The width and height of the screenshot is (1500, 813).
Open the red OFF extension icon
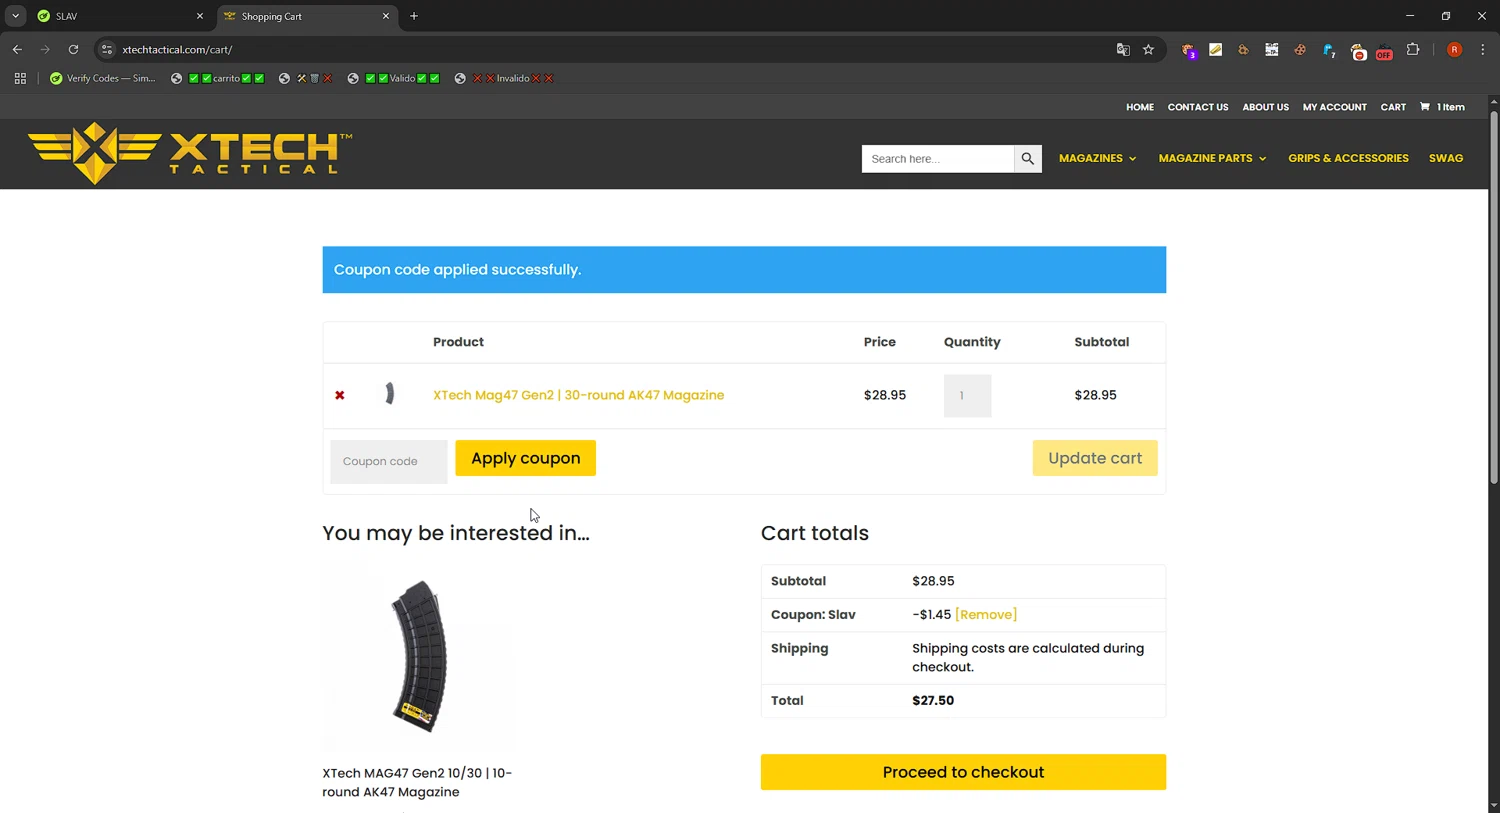tap(1385, 51)
